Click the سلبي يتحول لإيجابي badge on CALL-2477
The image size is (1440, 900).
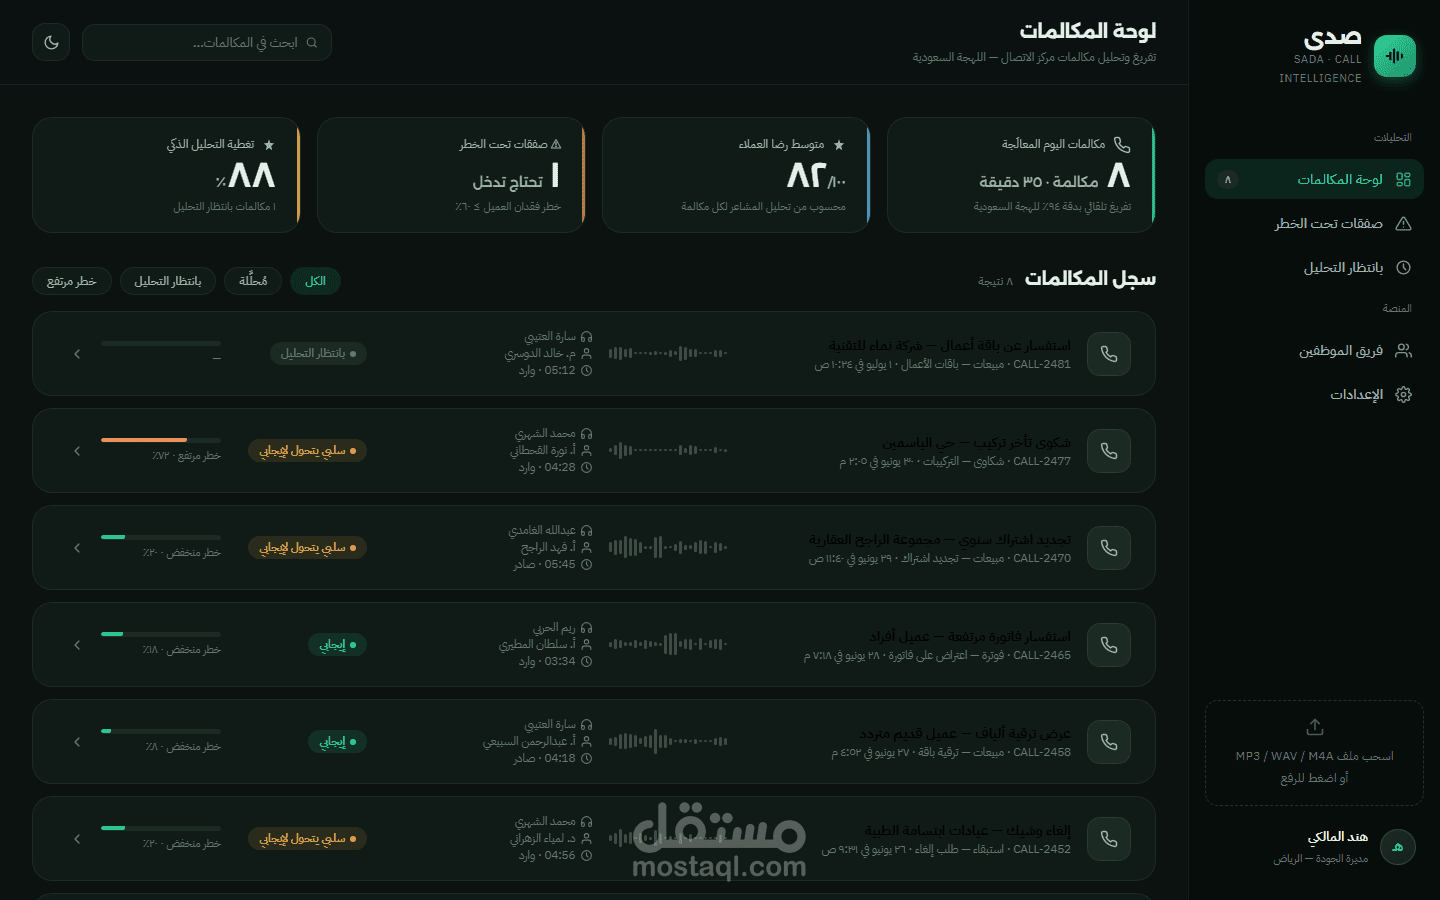[x=307, y=451]
